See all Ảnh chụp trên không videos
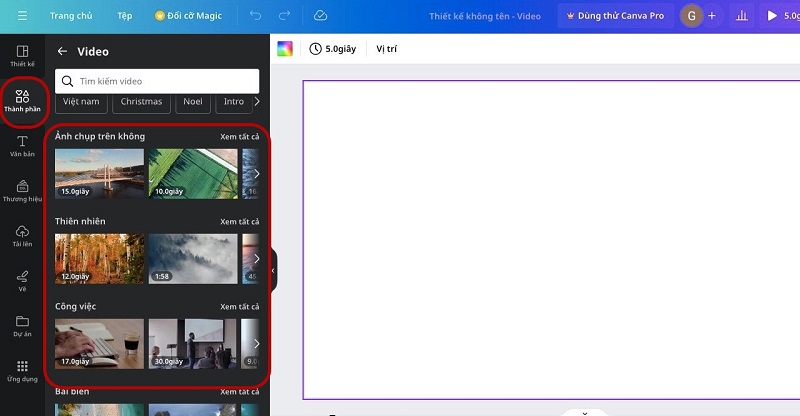800x416 pixels. pyautogui.click(x=240, y=137)
